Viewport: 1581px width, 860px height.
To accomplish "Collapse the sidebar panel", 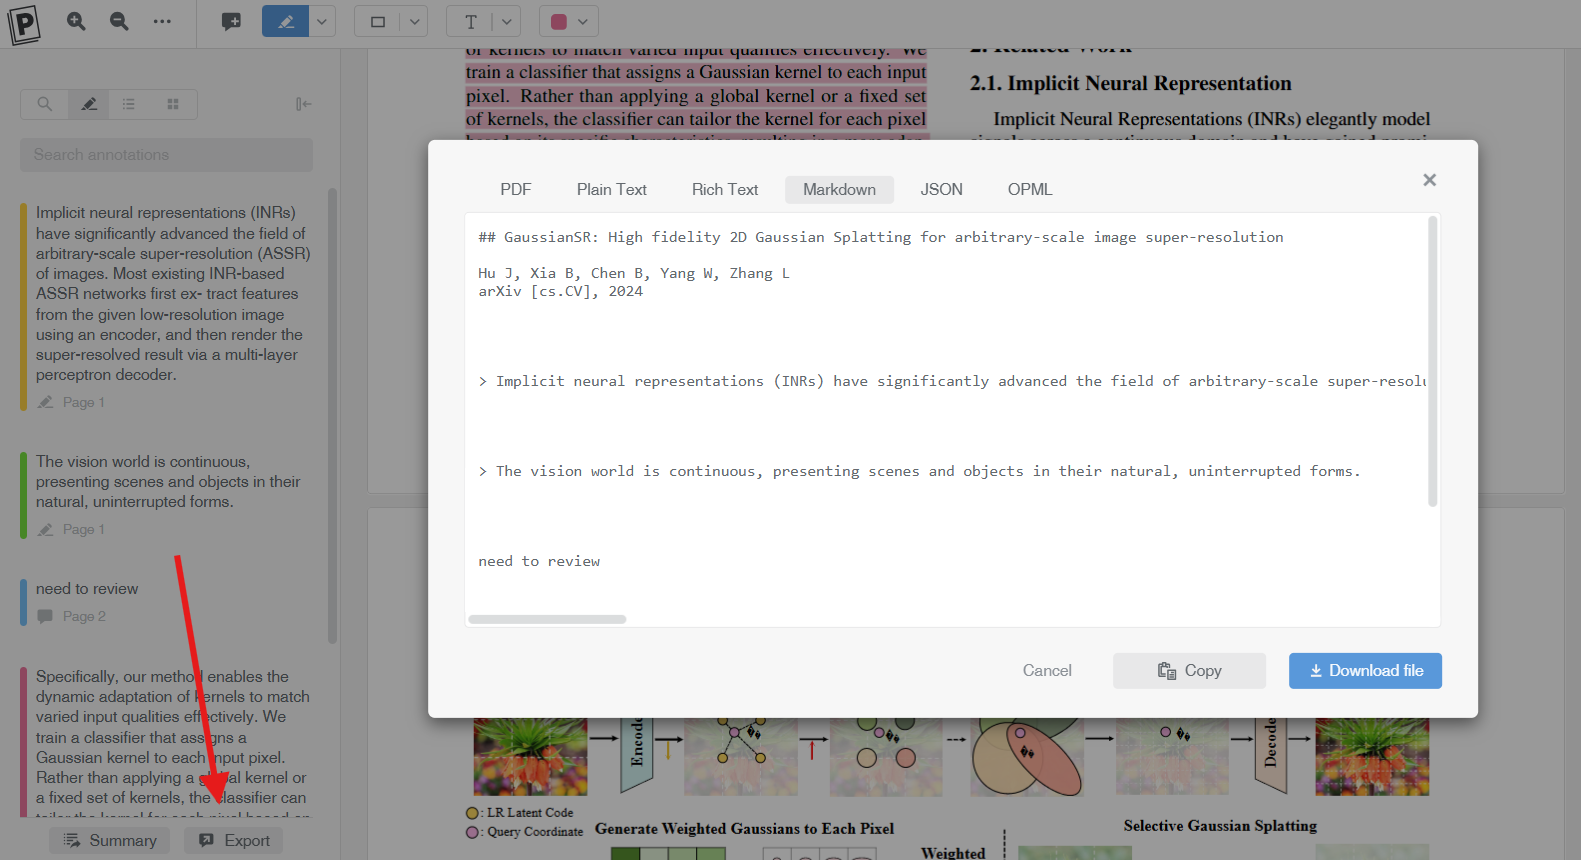I will click(303, 104).
